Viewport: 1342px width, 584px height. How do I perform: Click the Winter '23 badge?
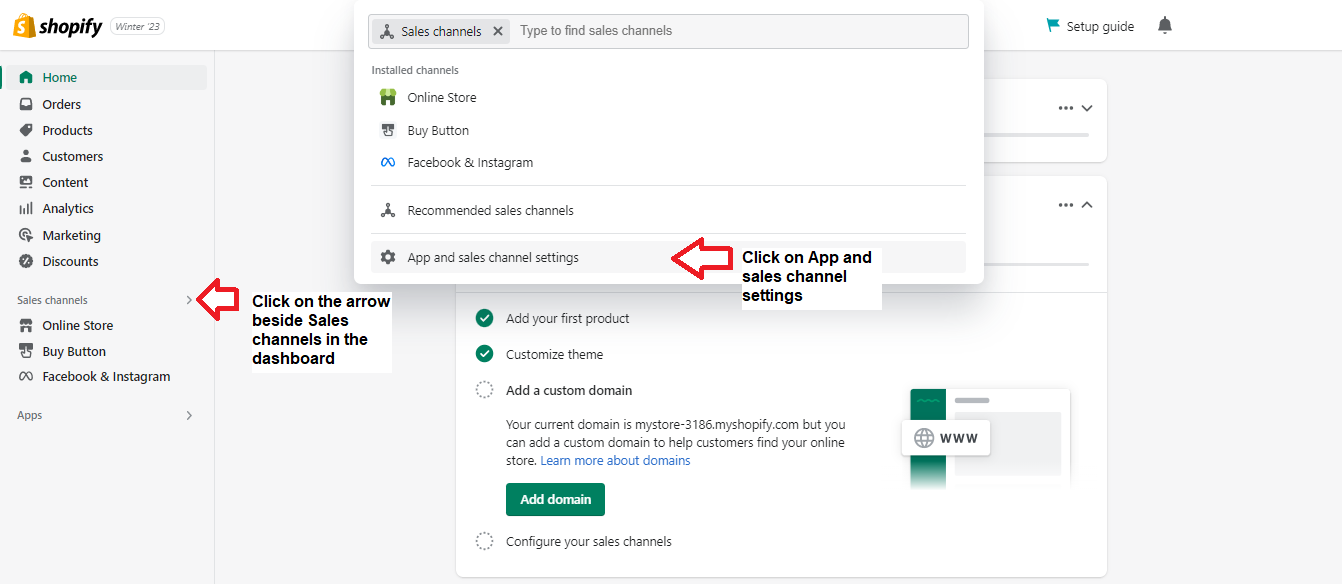(x=137, y=26)
